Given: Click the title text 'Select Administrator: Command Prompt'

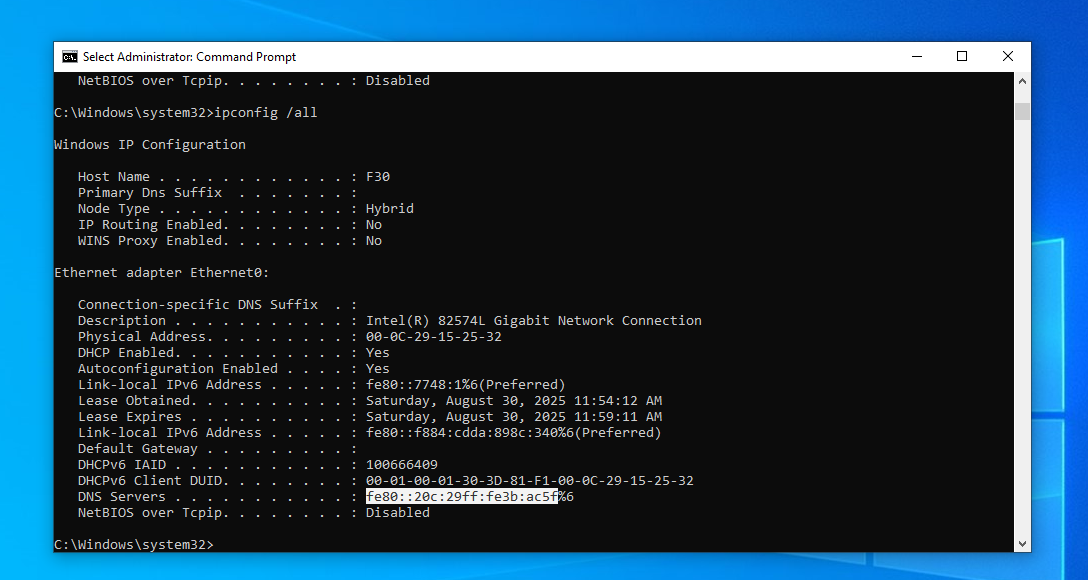Looking at the screenshot, I should coord(189,57).
